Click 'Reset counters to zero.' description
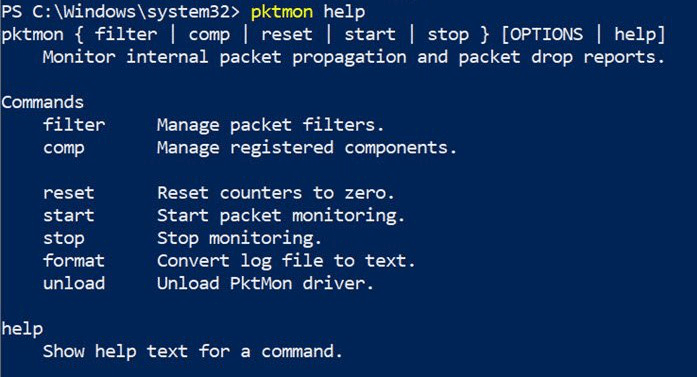 pos(276,193)
